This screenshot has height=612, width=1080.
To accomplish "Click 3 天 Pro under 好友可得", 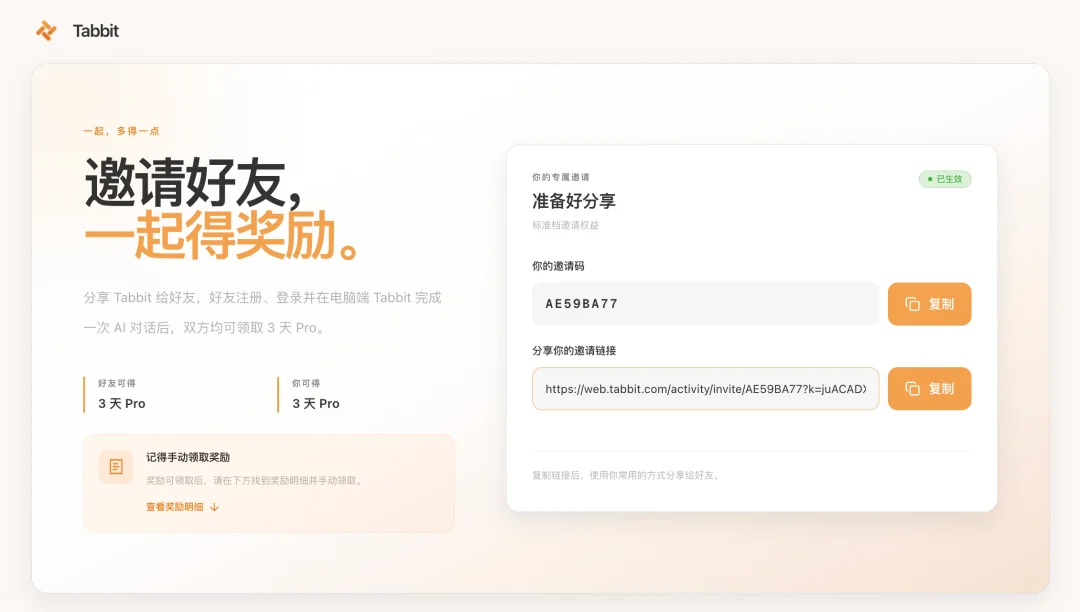I will (122, 403).
